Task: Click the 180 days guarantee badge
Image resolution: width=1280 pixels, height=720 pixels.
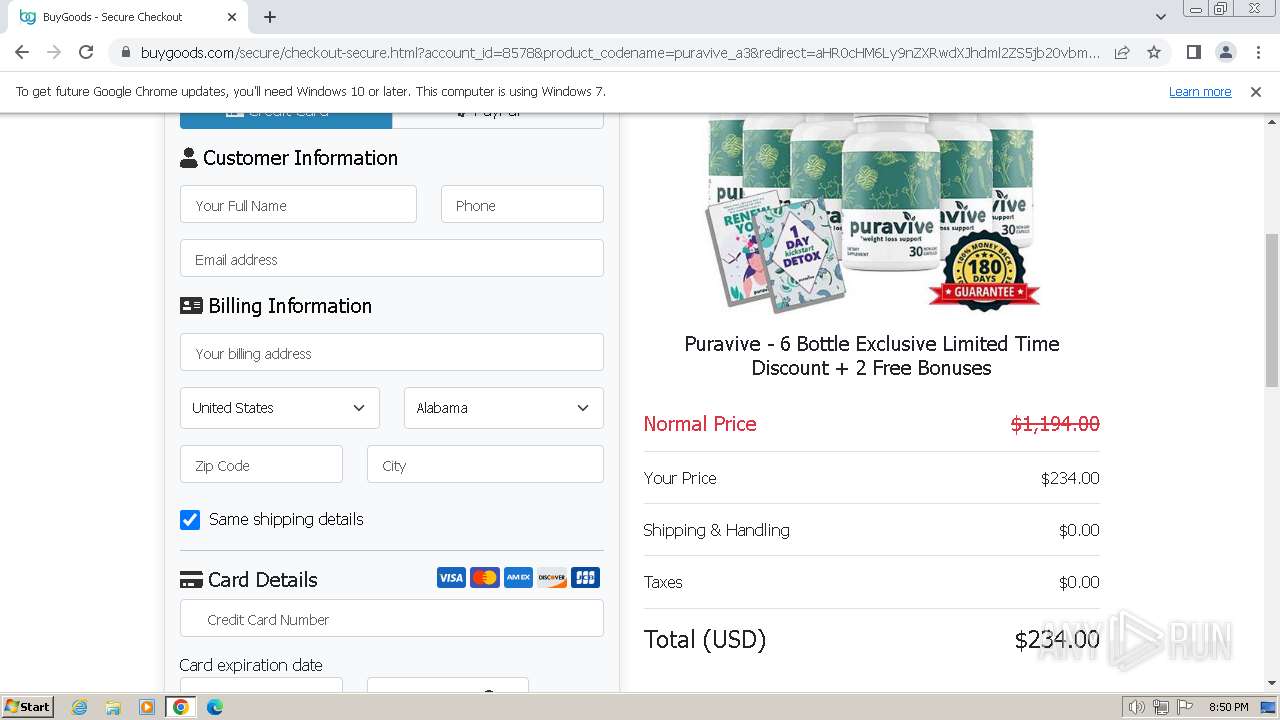Action: click(x=984, y=270)
